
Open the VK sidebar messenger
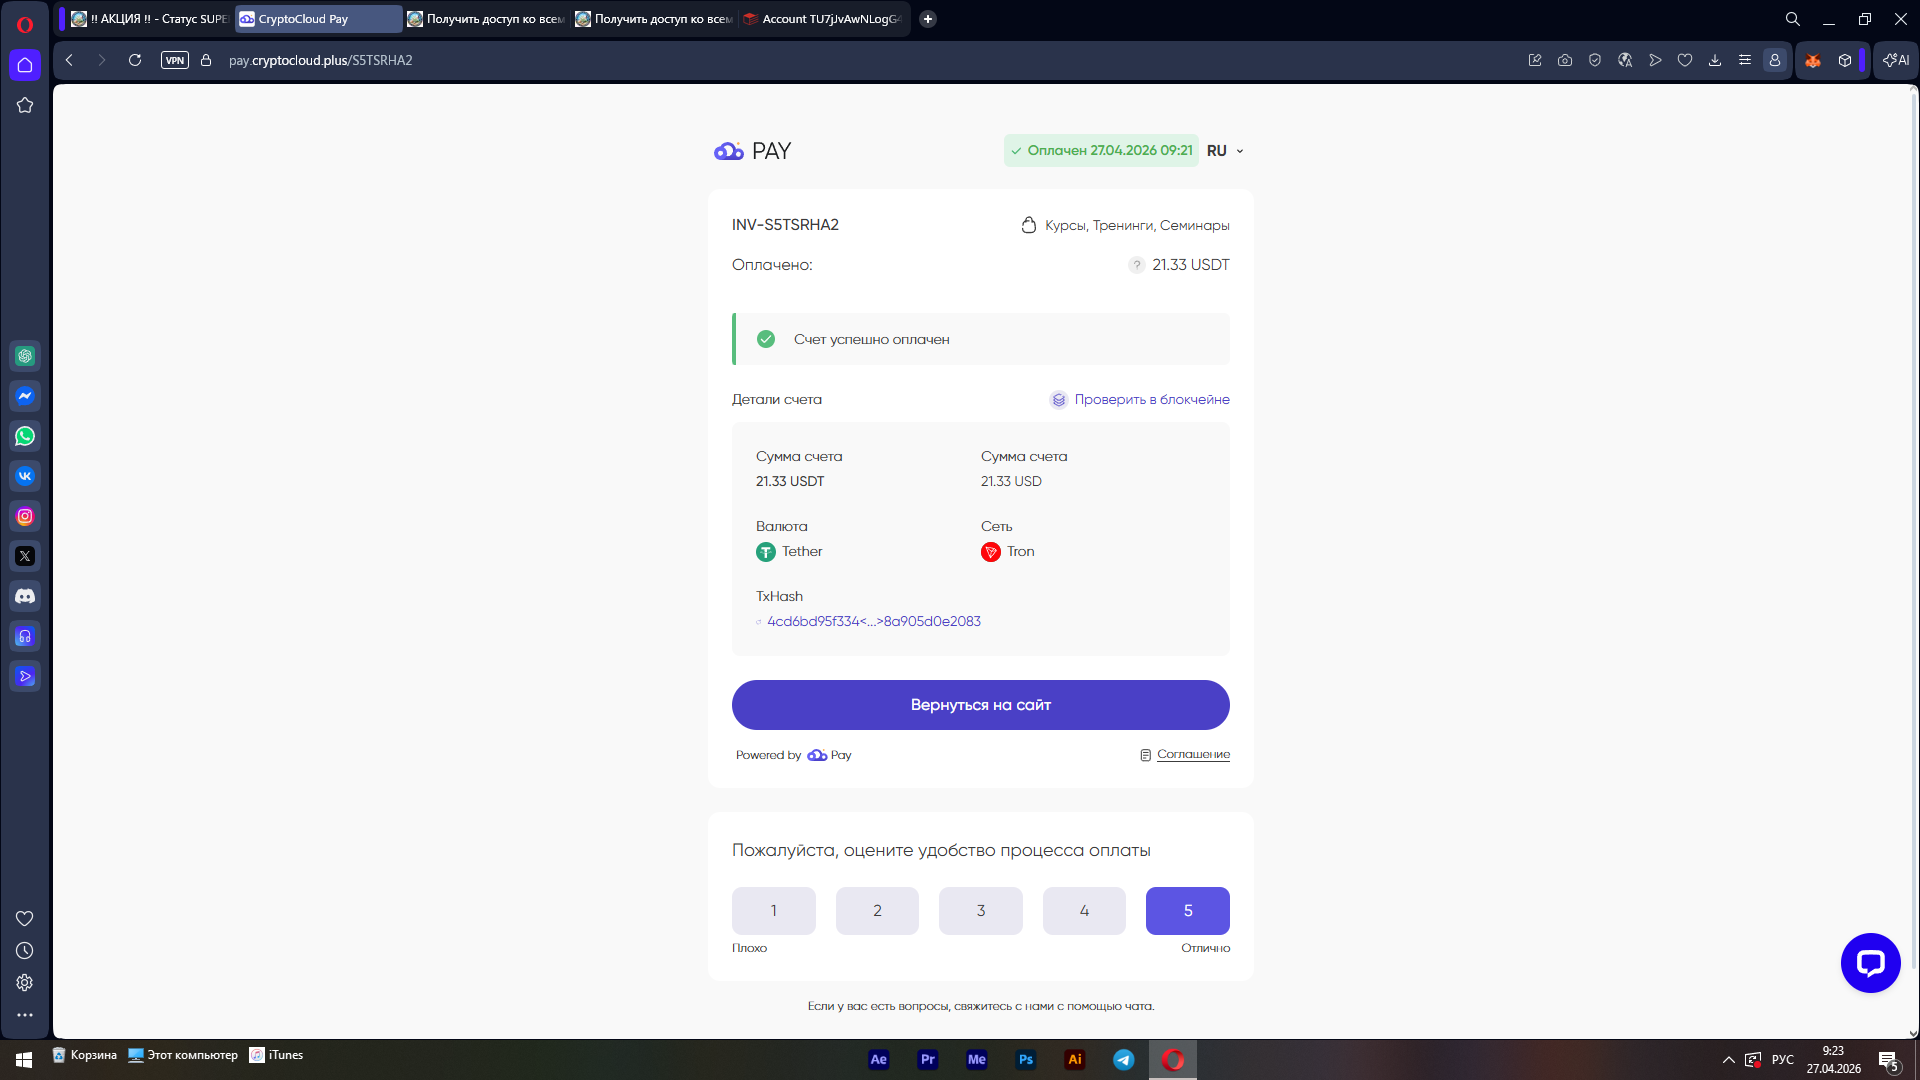click(x=25, y=476)
